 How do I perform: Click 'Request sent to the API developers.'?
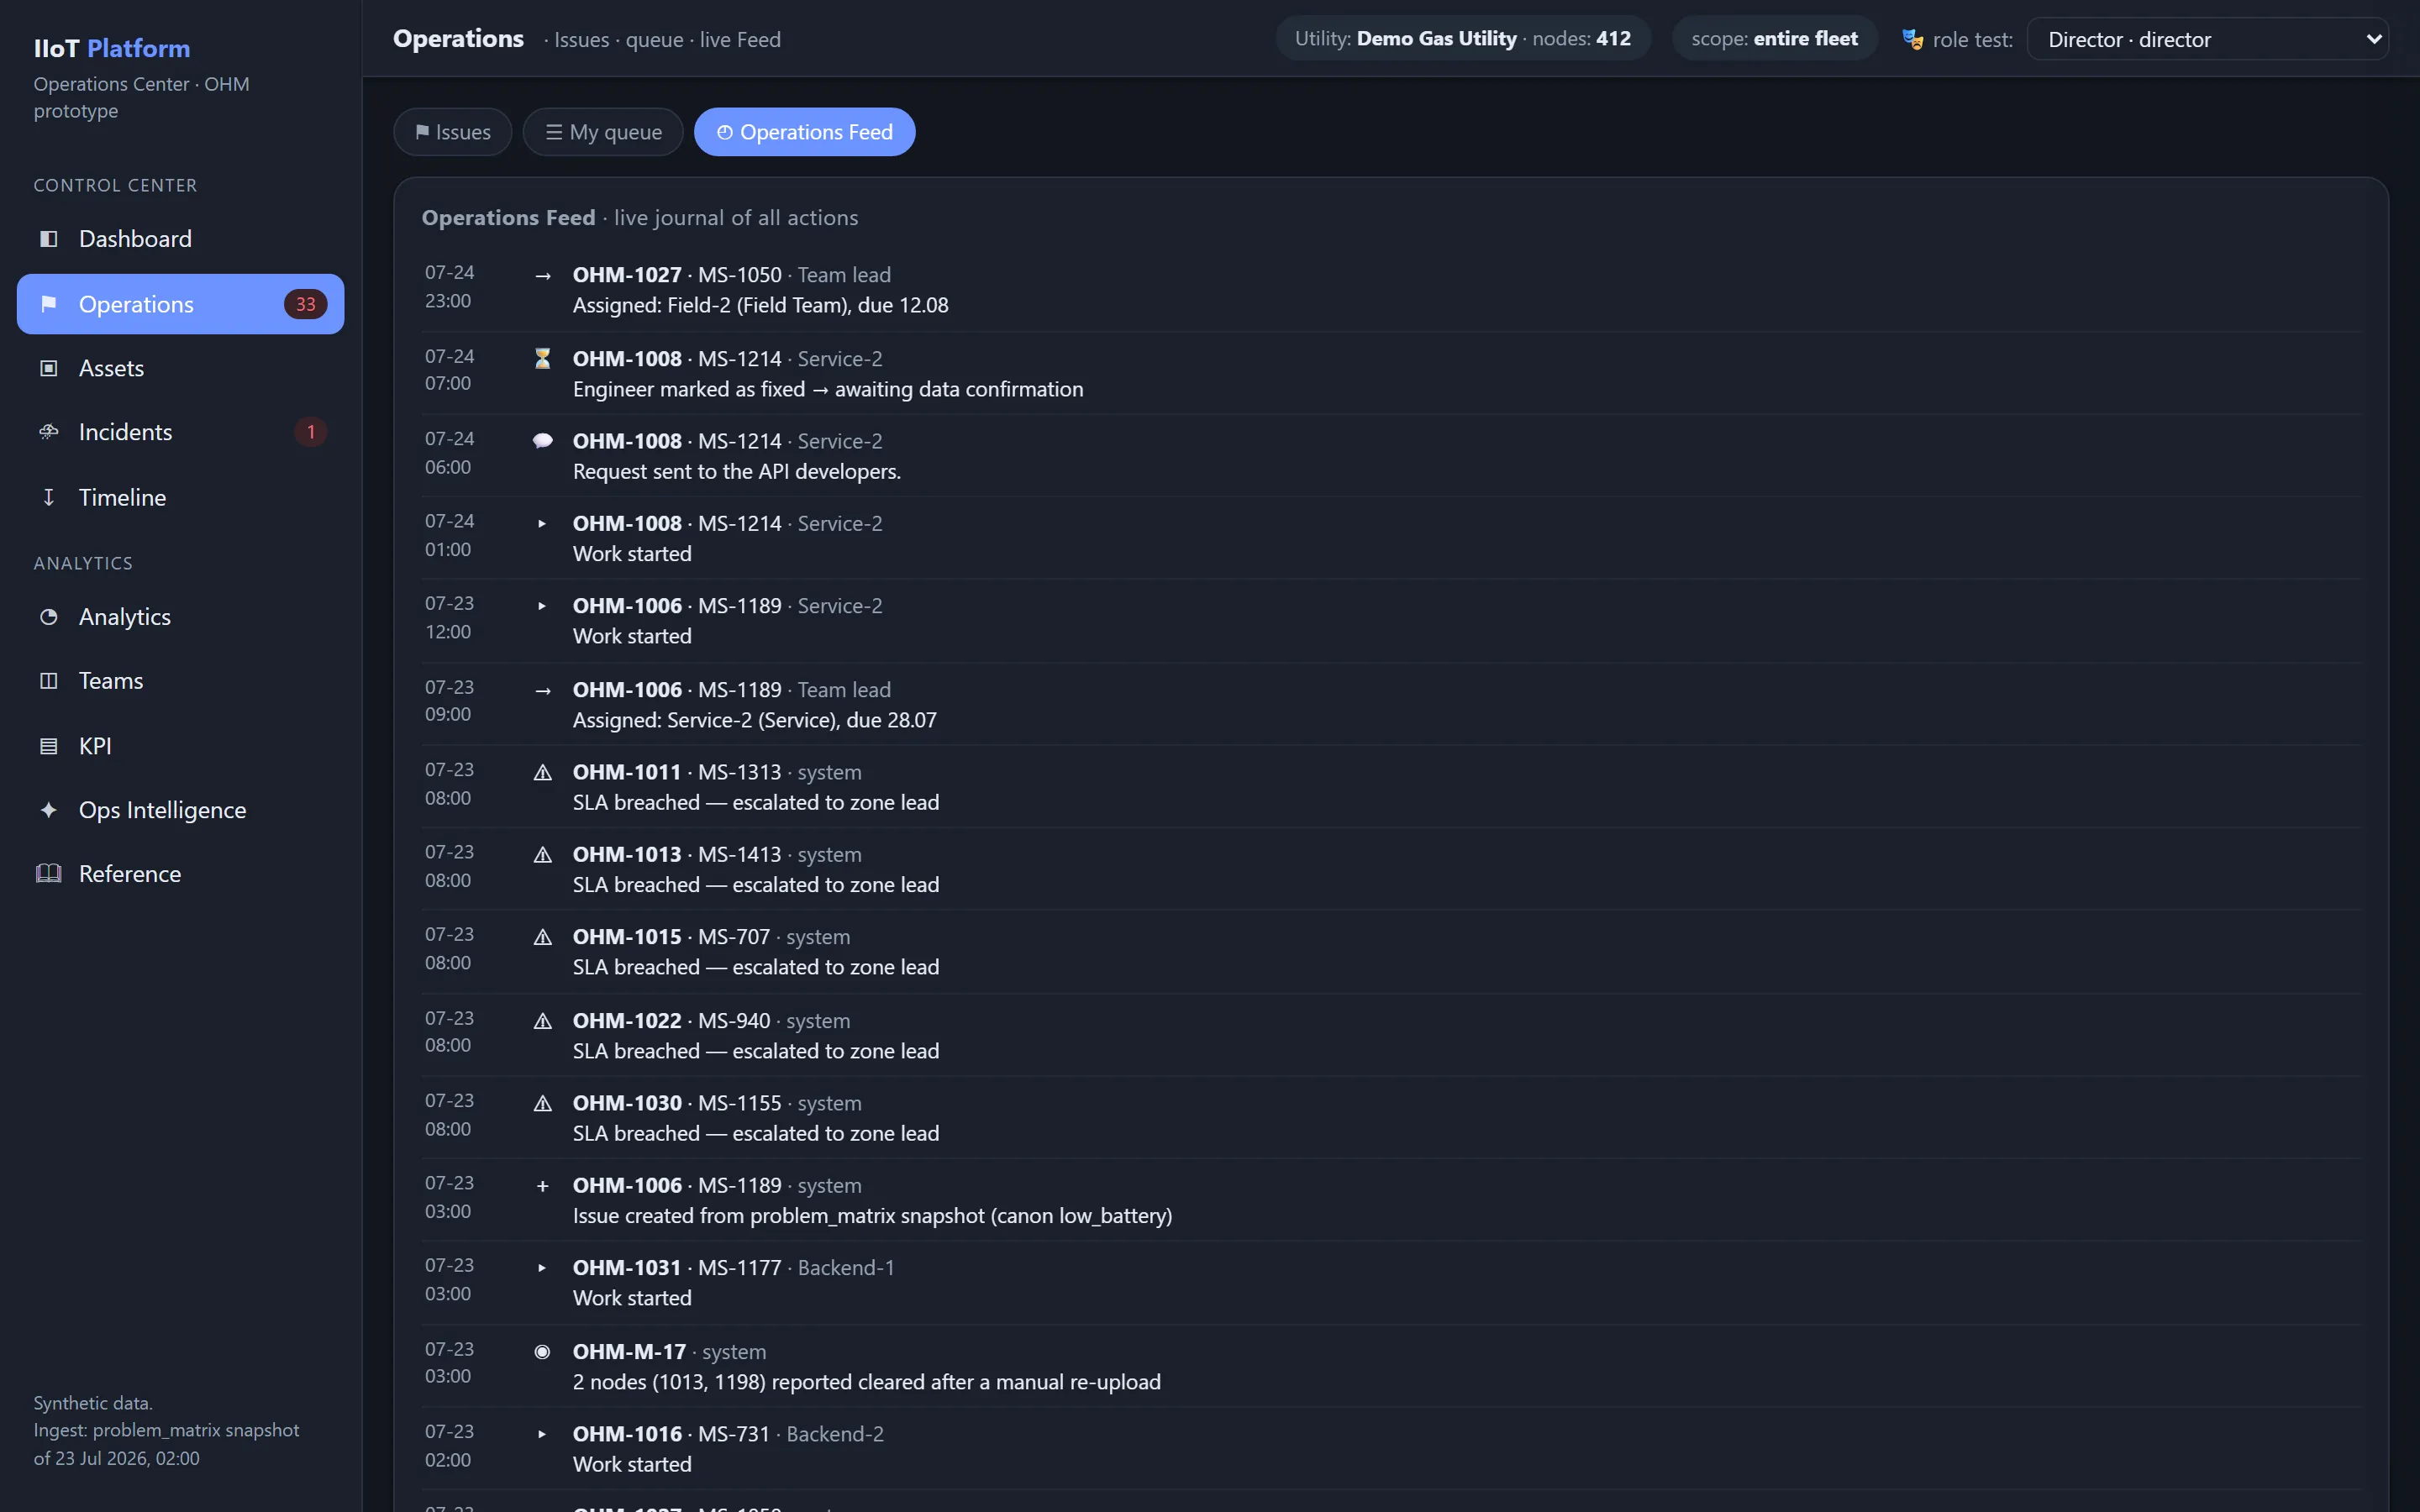tap(737, 472)
